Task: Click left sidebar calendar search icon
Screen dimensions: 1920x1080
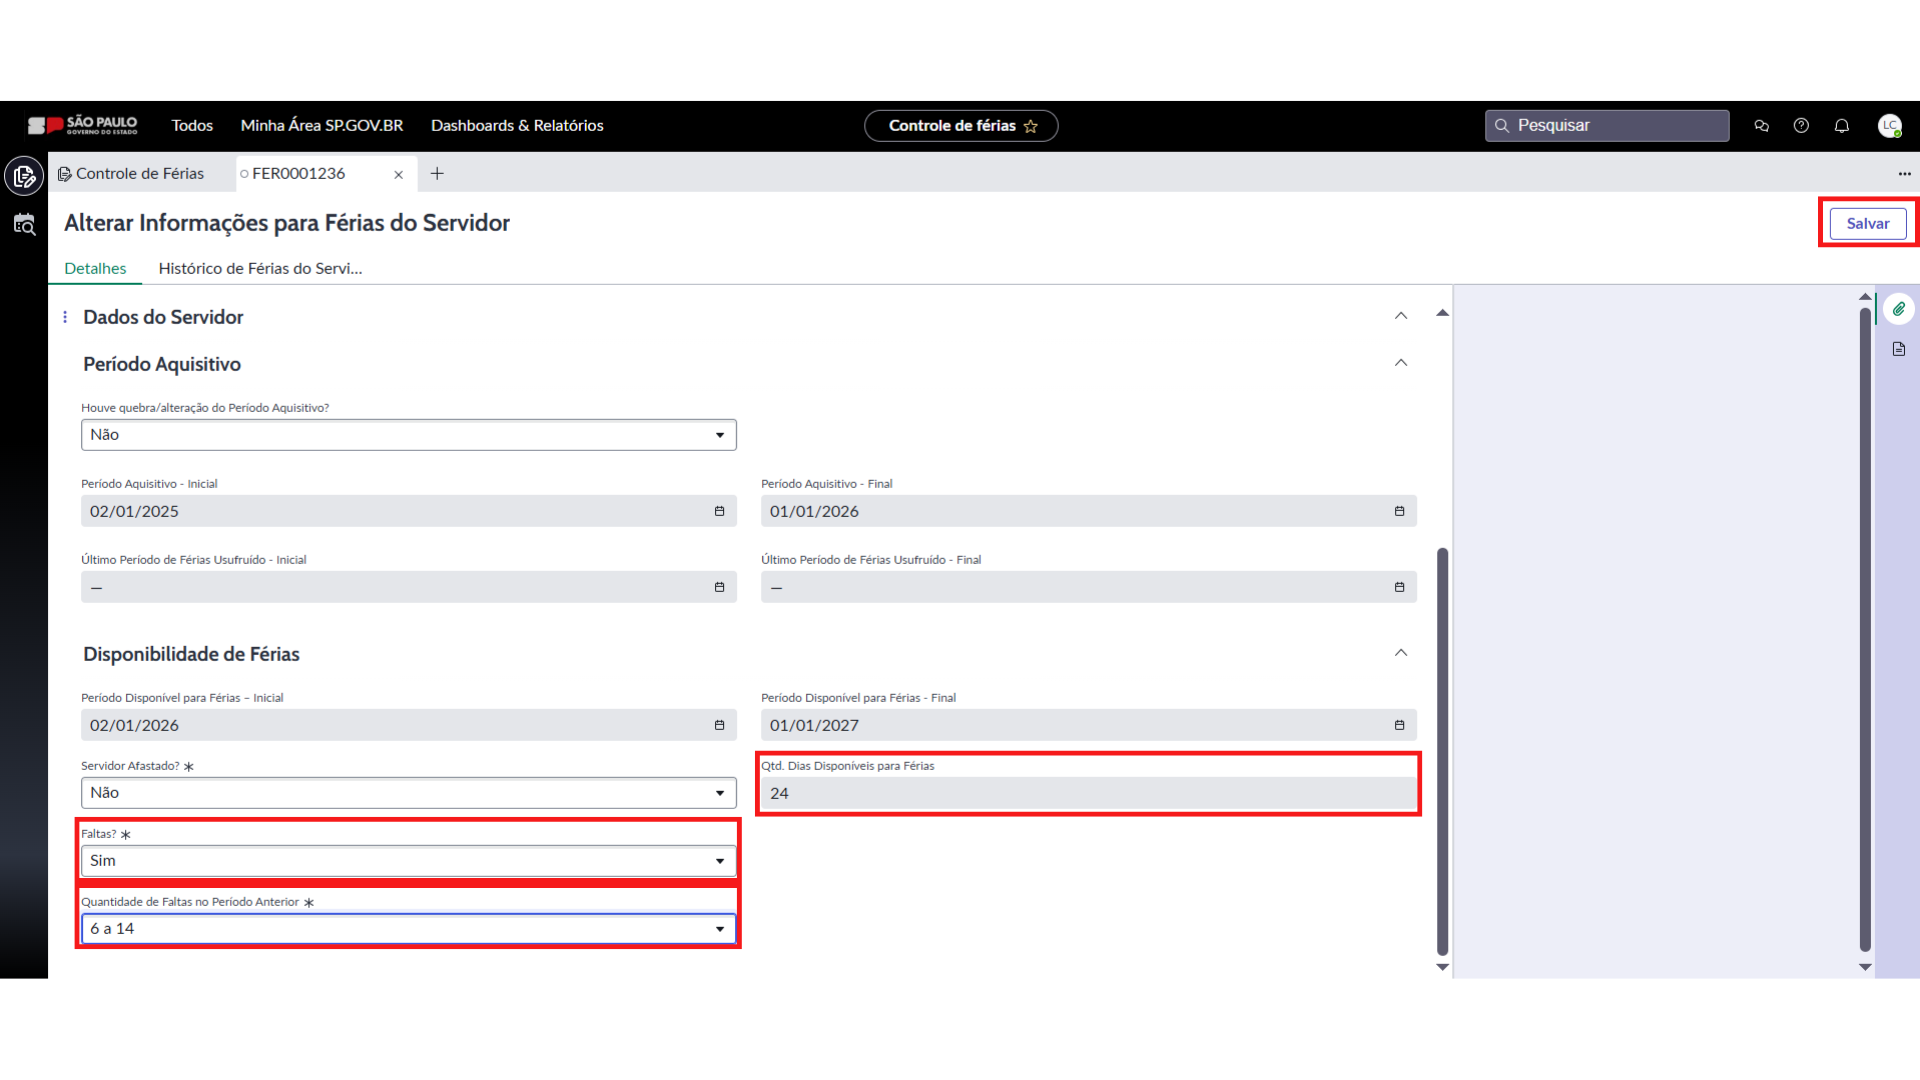Action: (24, 225)
